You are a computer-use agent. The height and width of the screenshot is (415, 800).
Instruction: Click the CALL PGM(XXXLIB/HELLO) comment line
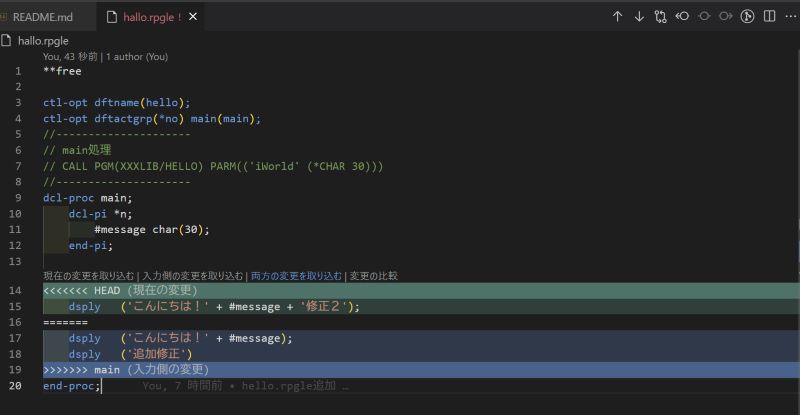[213, 166]
